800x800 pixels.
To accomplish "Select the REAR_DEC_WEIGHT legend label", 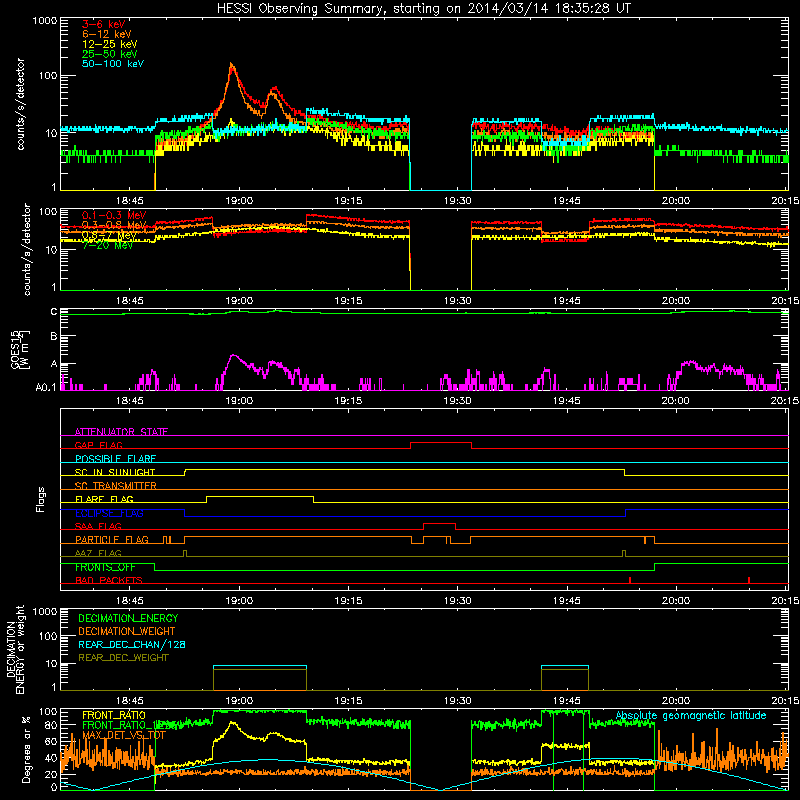I will coord(123,658).
